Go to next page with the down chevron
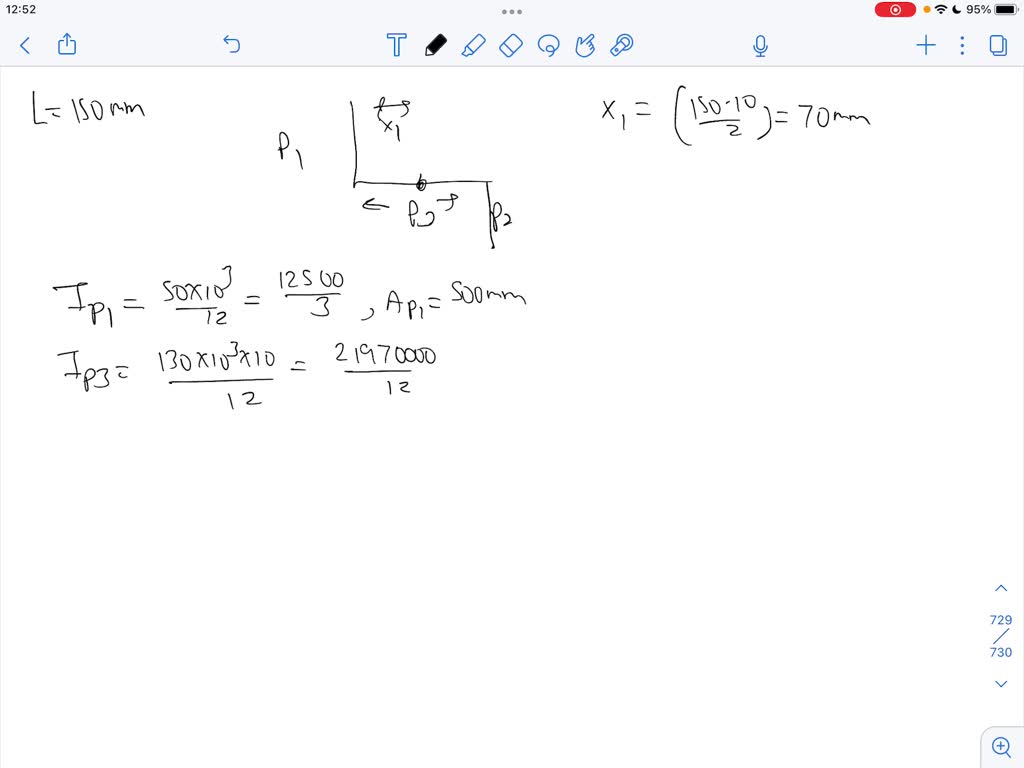This screenshot has height=768, width=1024. tap(1001, 683)
